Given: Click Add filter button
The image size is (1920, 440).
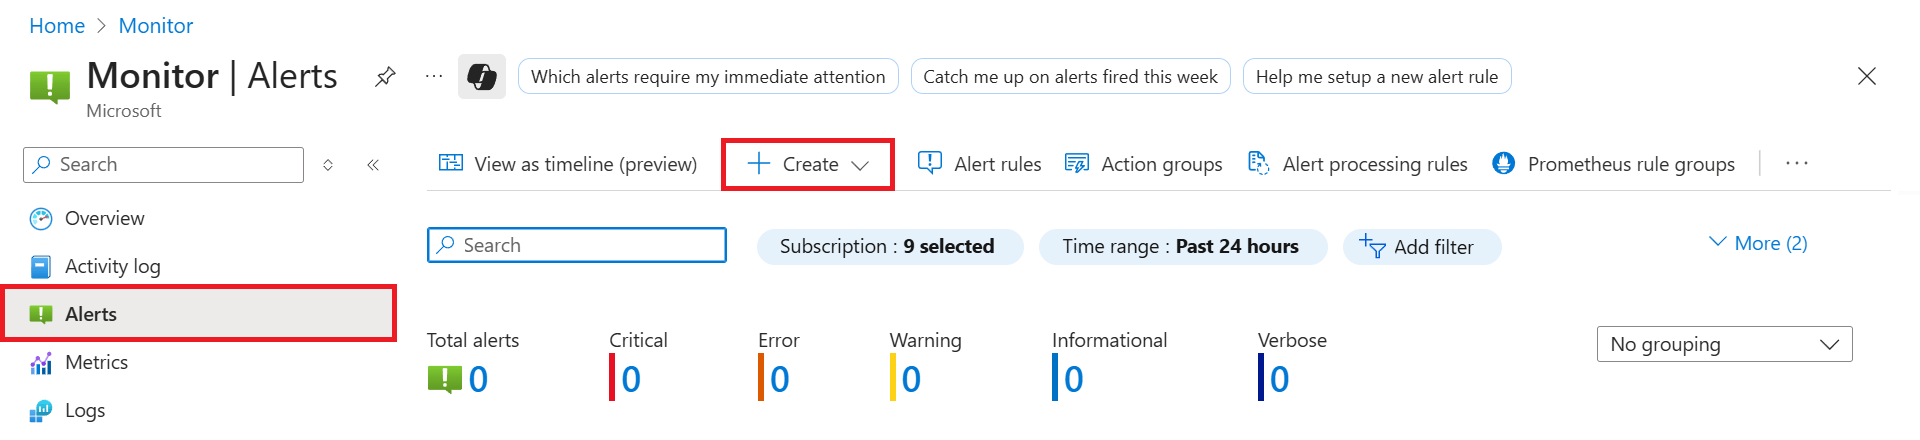Looking at the screenshot, I should coord(1421,247).
